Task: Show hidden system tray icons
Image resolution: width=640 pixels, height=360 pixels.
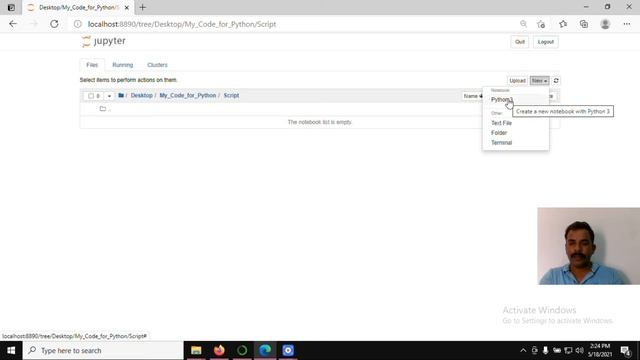Action: pos(523,351)
